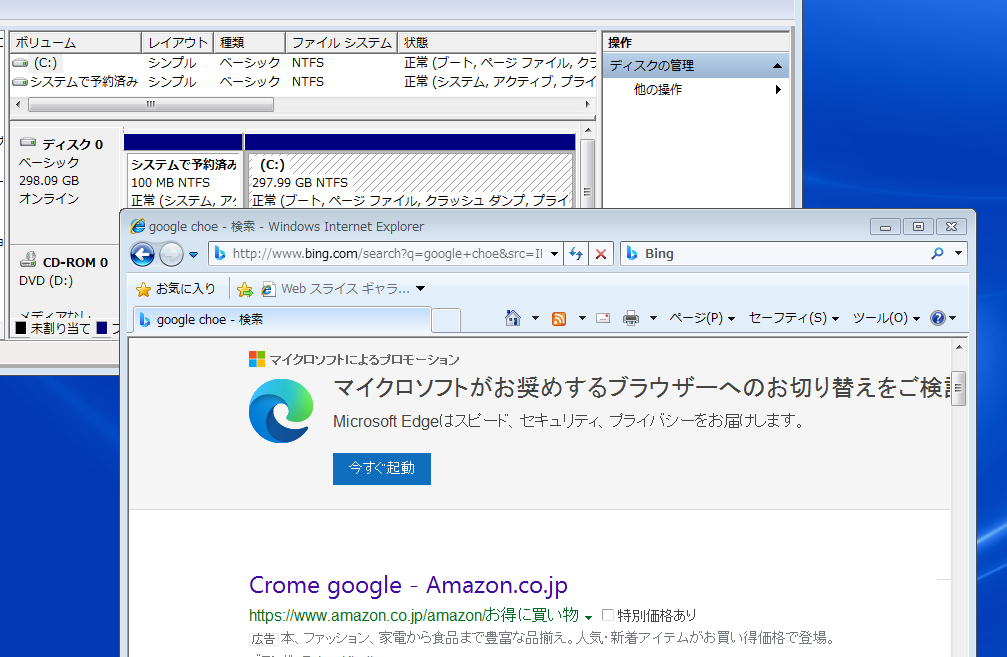Image resolution: width=1007 pixels, height=657 pixels.
Task: Open the dropdown arrow beside the Amazon URL
Action: [x=588, y=617]
